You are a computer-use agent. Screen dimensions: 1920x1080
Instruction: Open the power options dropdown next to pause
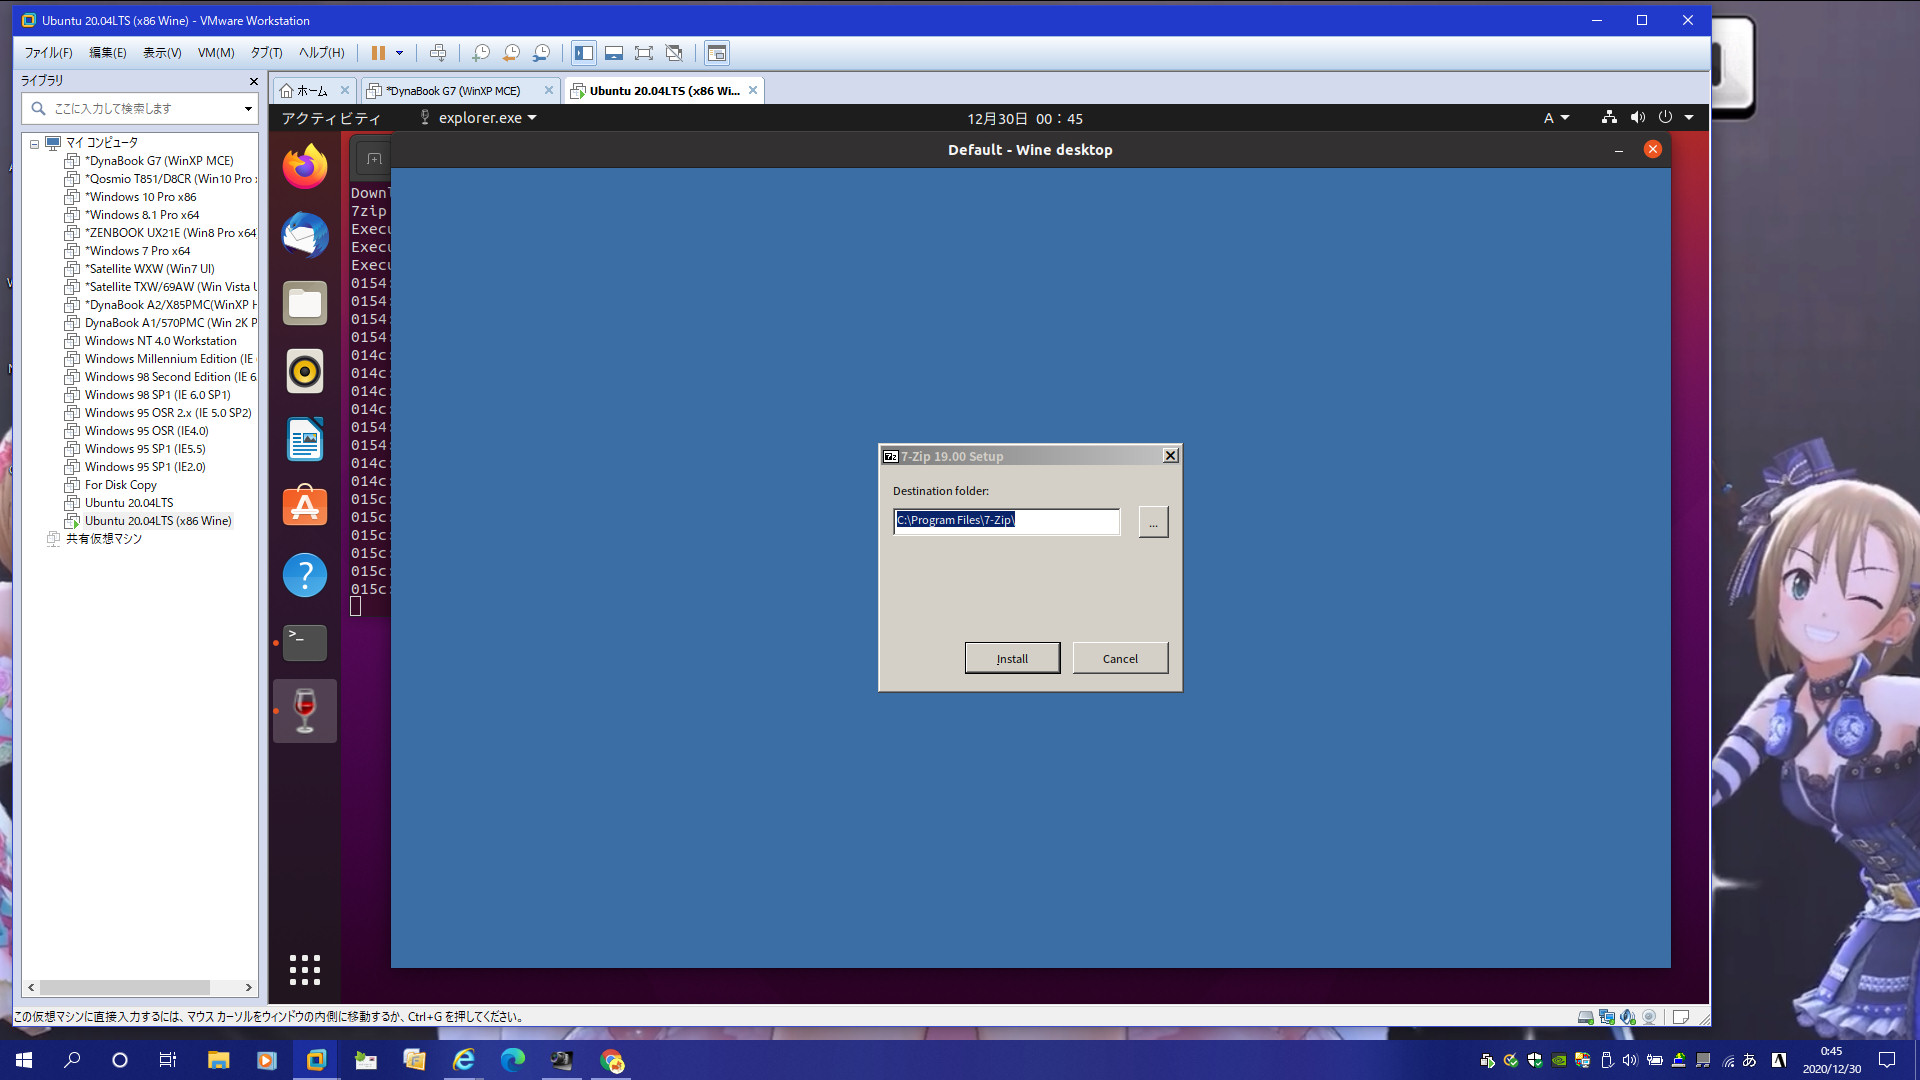tap(399, 53)
